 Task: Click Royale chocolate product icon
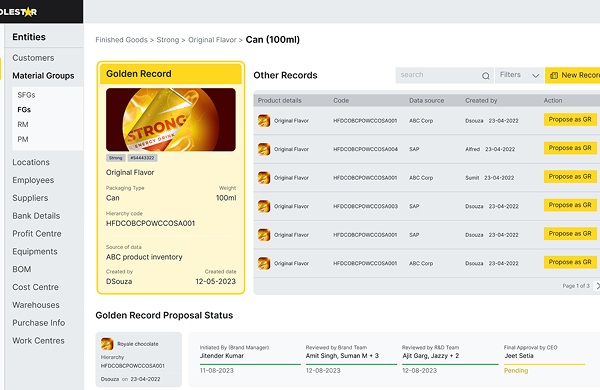[x=107, y=344]
